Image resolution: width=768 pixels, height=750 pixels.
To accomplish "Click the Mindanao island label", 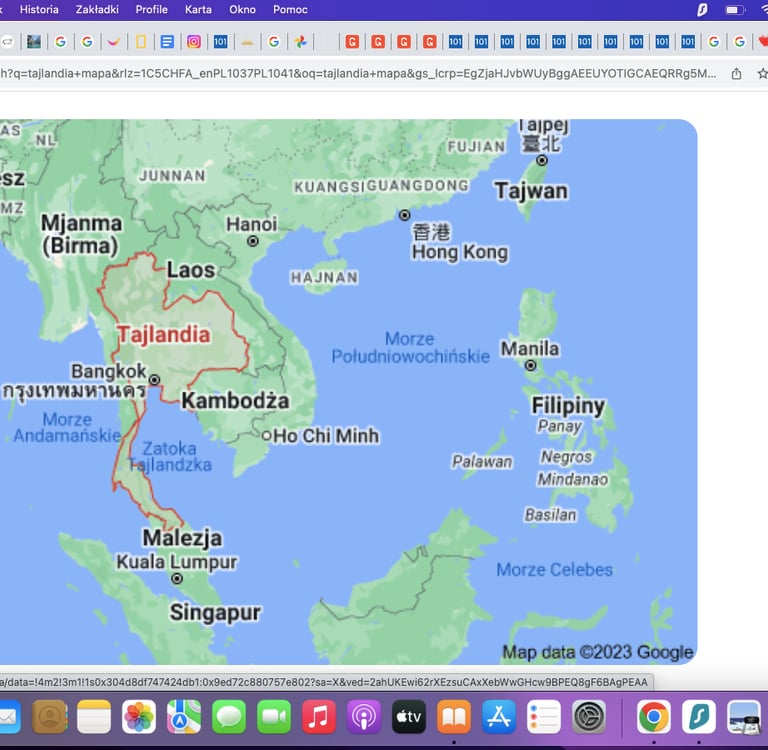I will (x=573, y=479).
